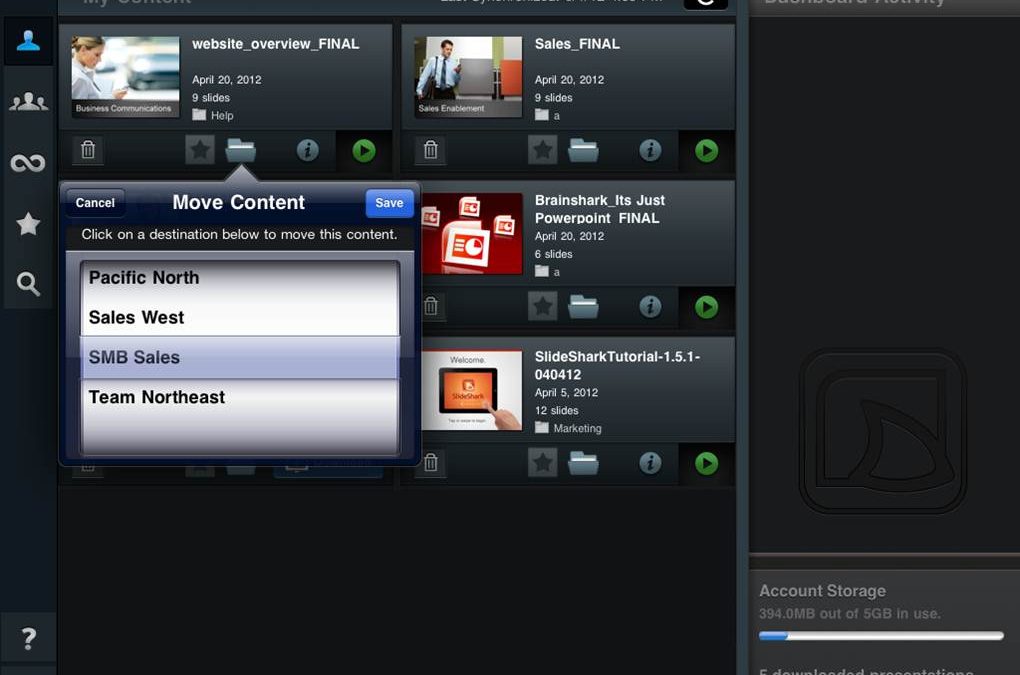Click move folder icon for Sales_FINAL
1020x675 pixels.
click(x=584, y=150)
